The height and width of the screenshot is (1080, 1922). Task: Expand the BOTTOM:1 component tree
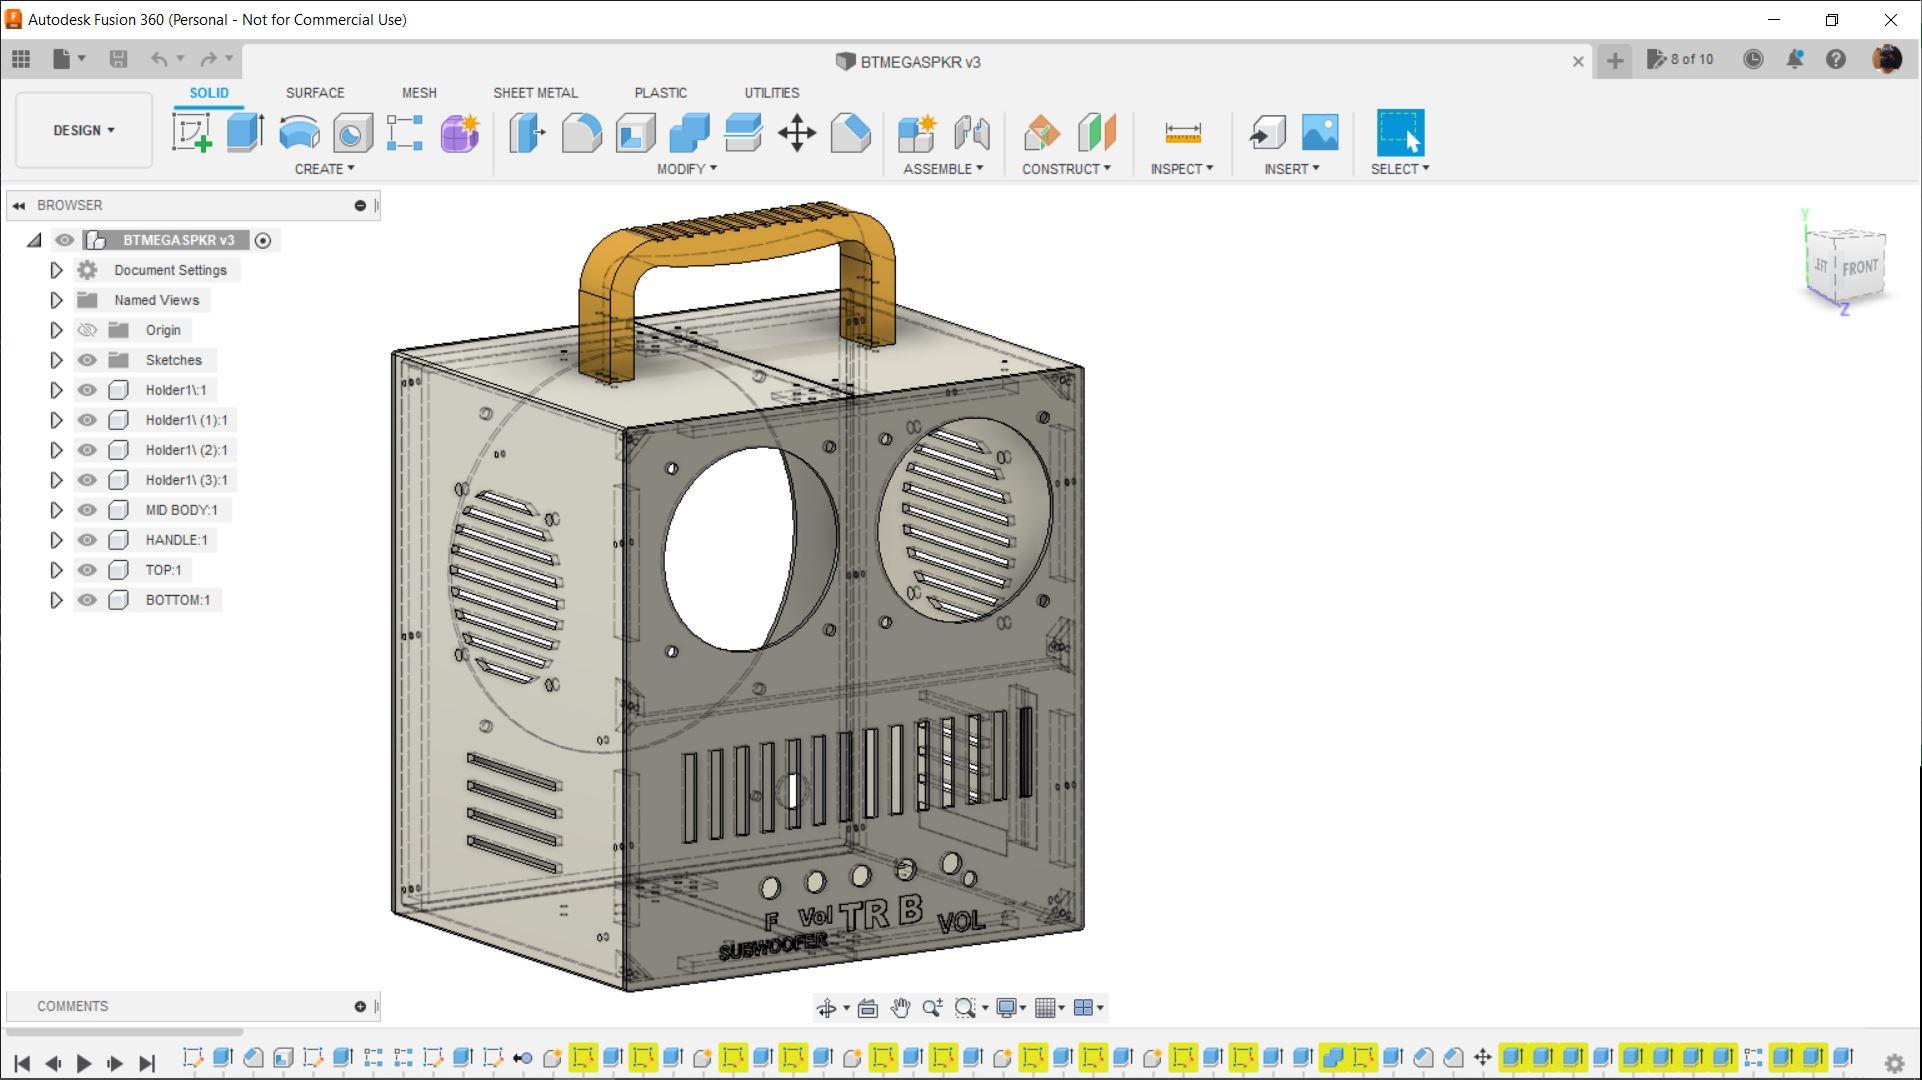coord(56,600)
